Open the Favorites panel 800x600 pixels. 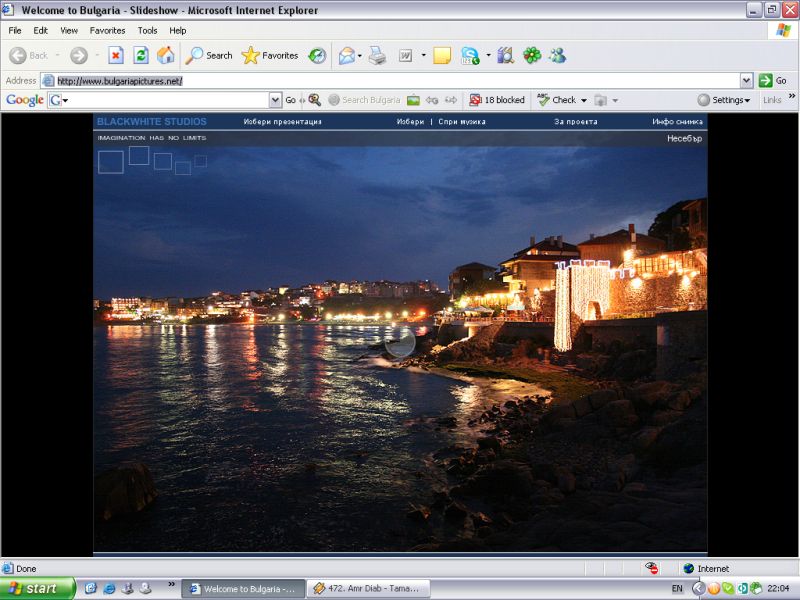coord(270,56)
